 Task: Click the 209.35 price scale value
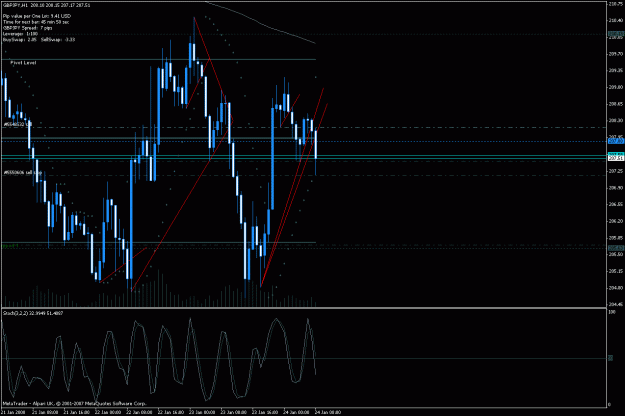point(616,71)
